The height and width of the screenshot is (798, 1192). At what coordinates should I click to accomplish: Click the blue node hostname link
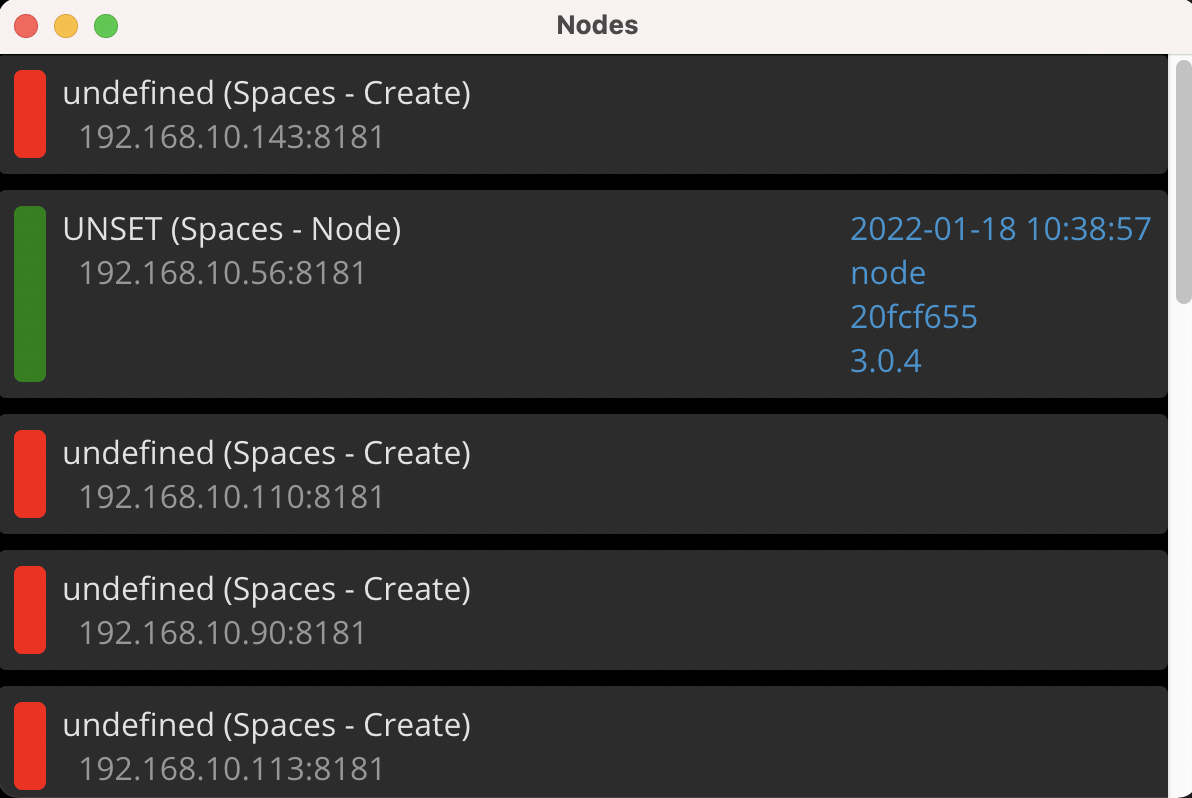click(887, 272)
